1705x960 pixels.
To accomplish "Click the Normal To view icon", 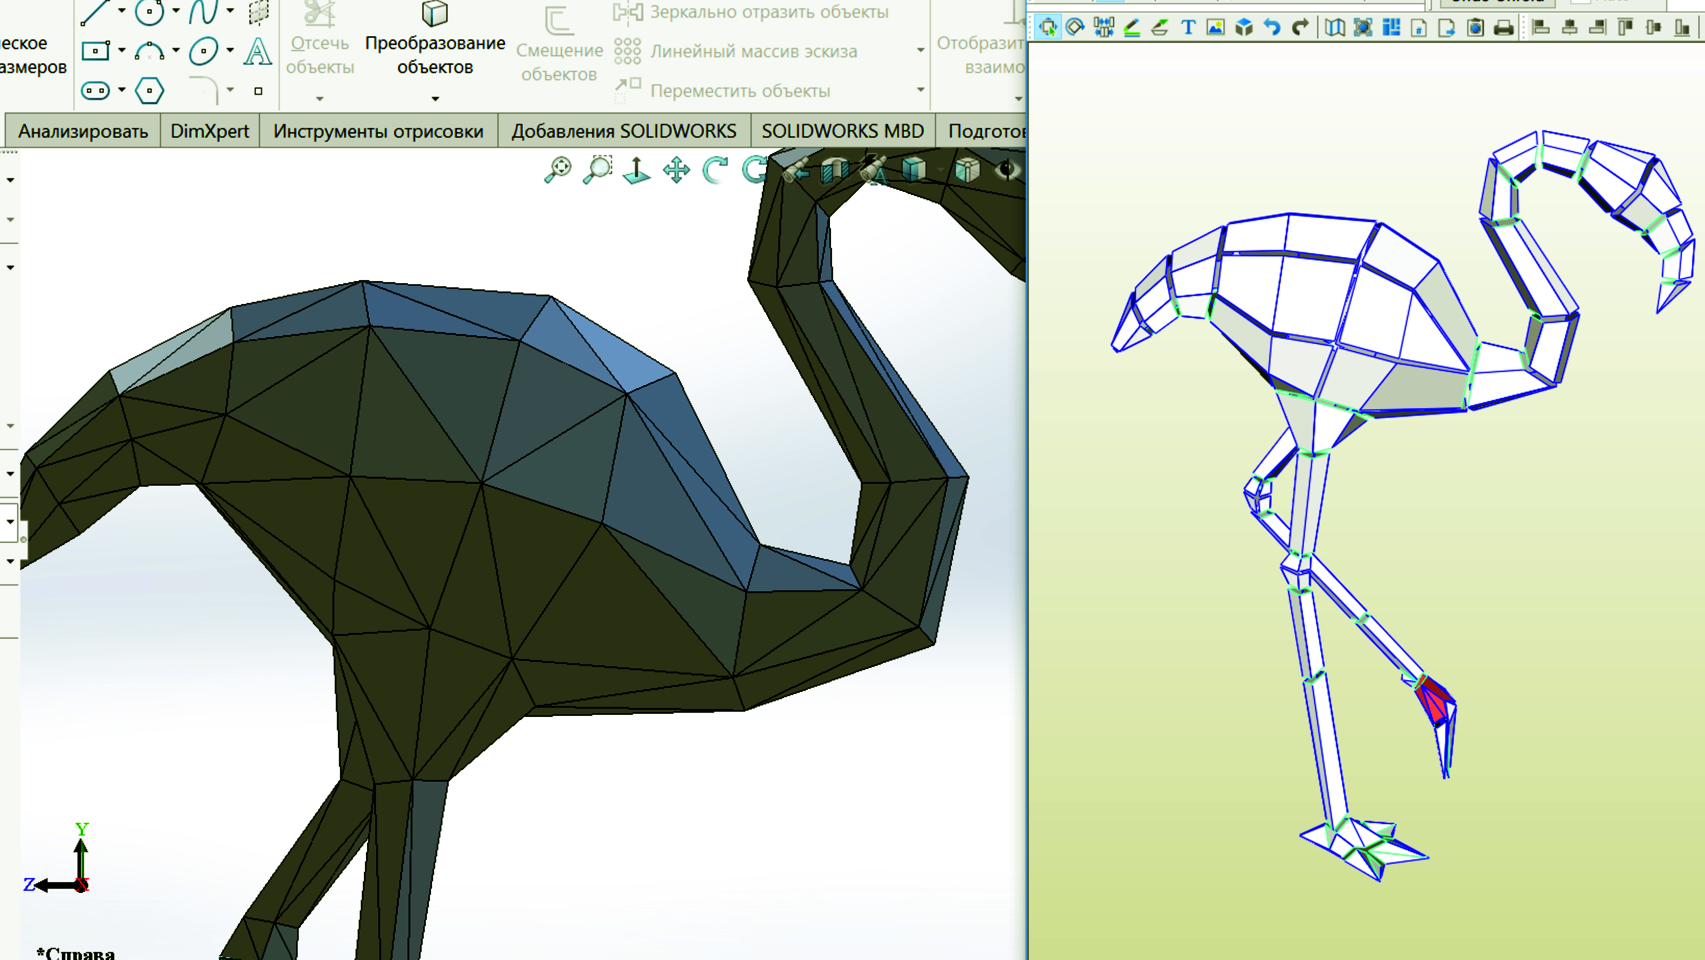I will tap(637, 170).
